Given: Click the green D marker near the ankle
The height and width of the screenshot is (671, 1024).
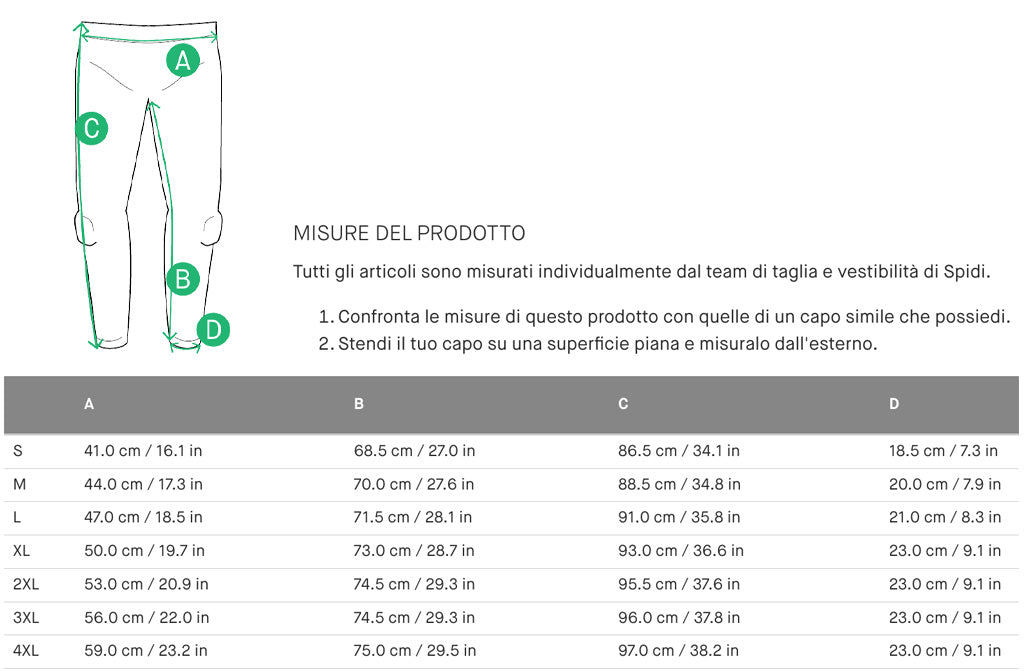Looking at the screenshot, I should click(213, 329).
